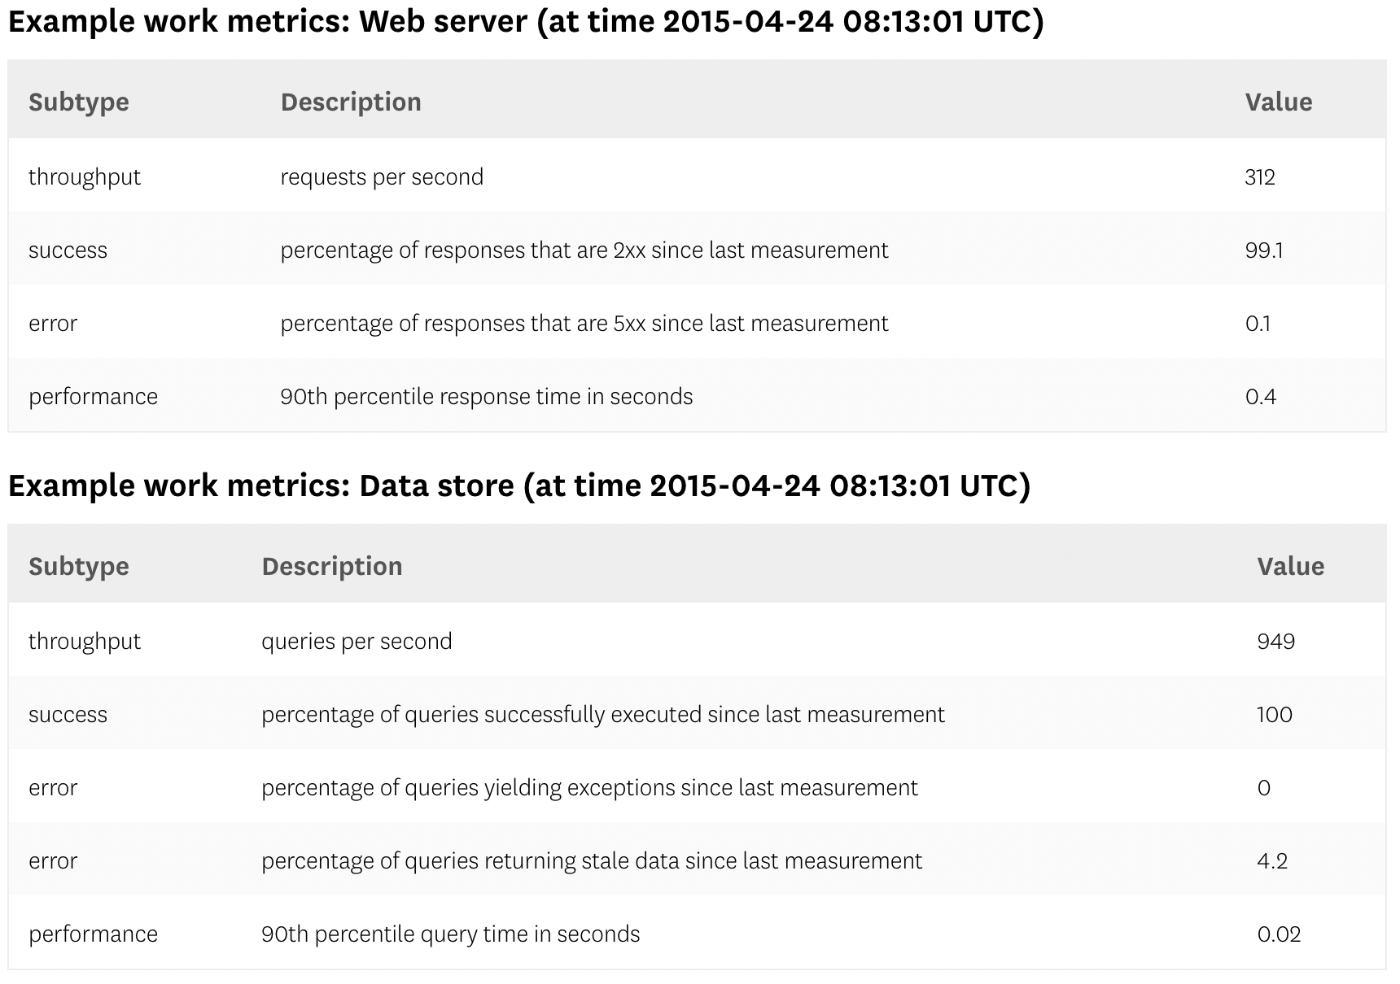Click the Web server table Description header

[x=351, y=102]
